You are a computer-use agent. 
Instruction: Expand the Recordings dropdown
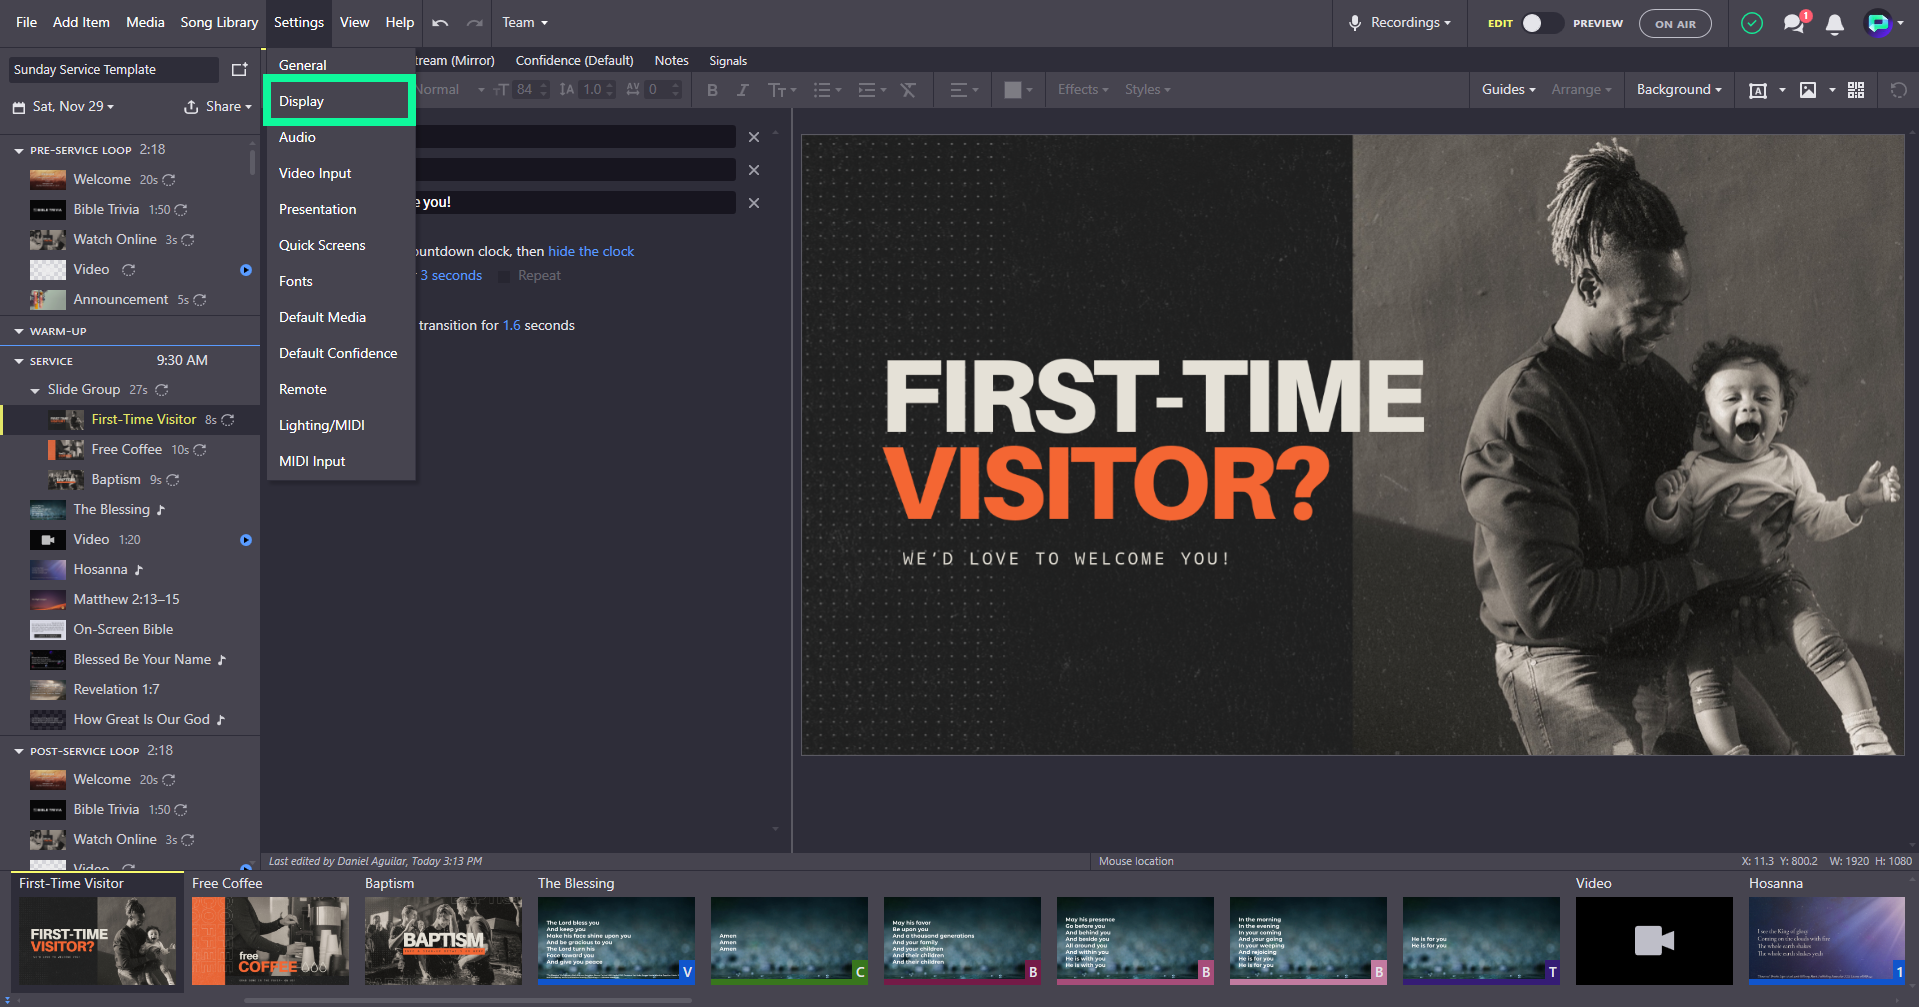pos(1400,23)
